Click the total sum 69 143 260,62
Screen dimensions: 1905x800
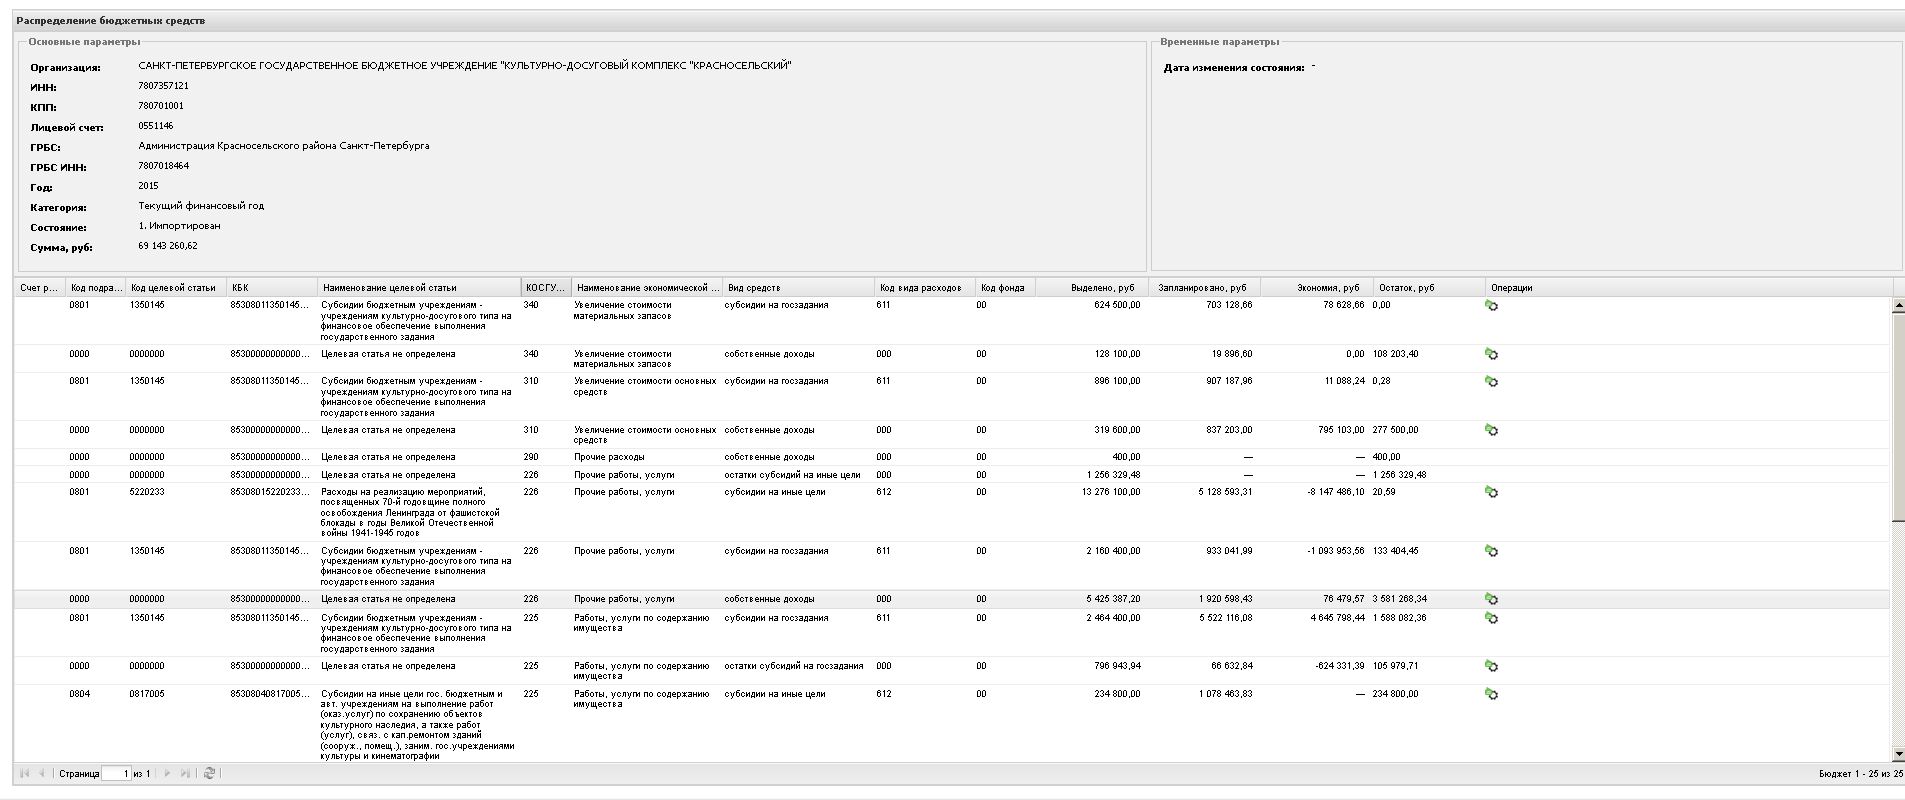168,246
